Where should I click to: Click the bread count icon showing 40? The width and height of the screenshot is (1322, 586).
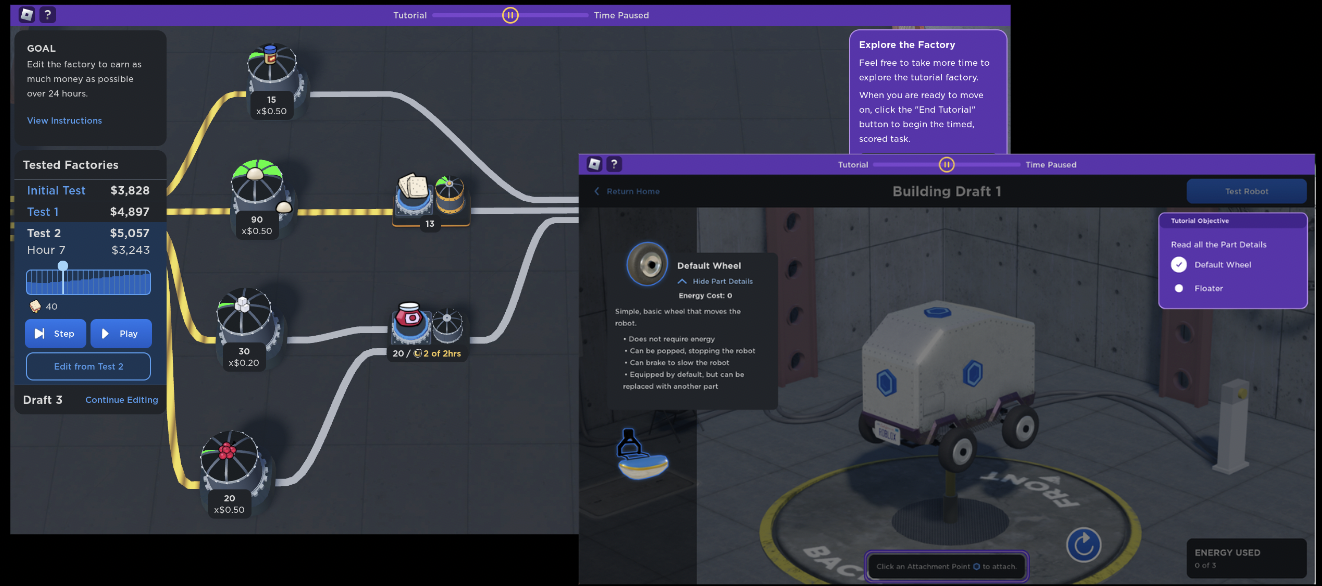[36, 307]
